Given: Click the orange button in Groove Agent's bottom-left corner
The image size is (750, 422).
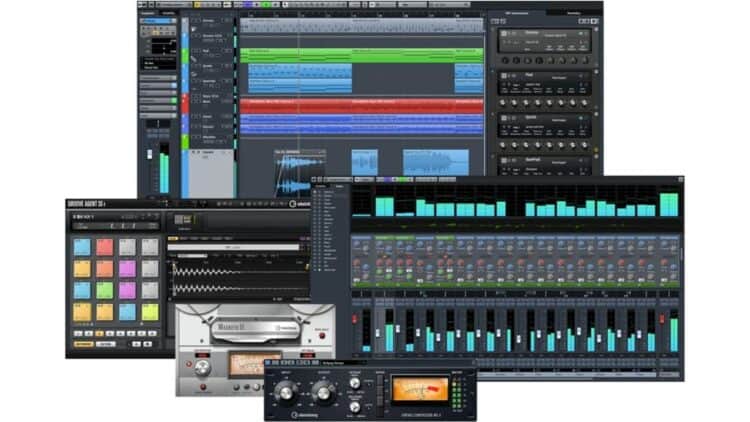Looking at the screenshot, I should click(x=83, y=344).
